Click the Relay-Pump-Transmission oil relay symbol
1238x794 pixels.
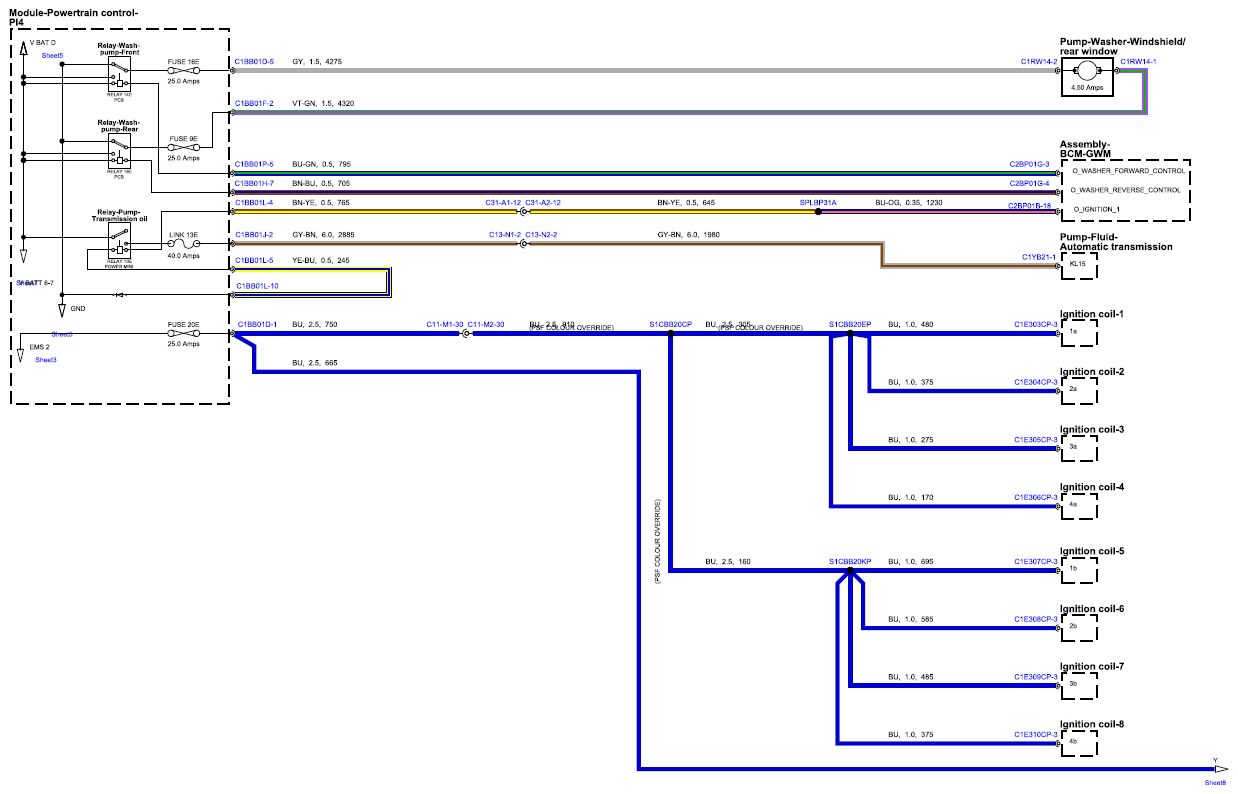click(x=119, y=240)
